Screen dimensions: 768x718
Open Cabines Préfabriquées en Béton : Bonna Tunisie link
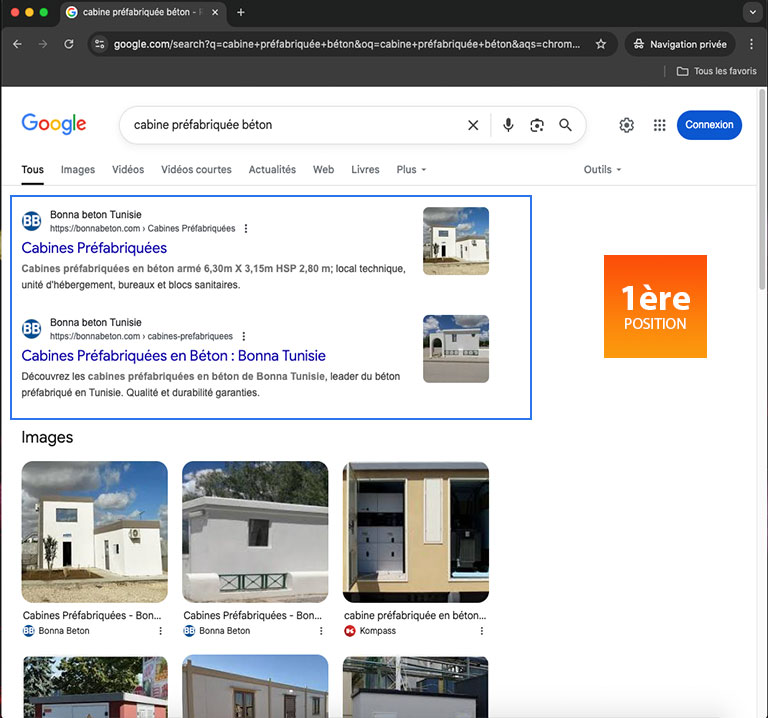[173, 356]
